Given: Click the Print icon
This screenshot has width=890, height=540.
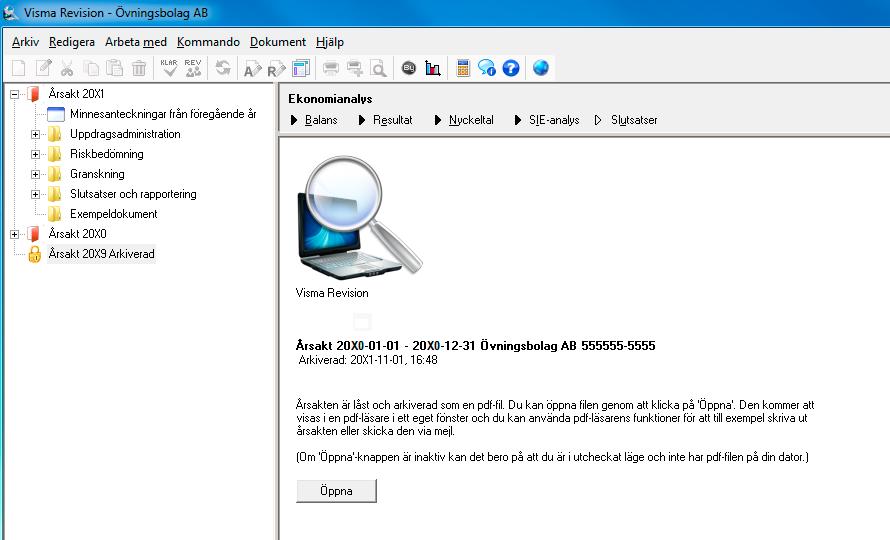Looking at the screenshot, I should (331, 69).
